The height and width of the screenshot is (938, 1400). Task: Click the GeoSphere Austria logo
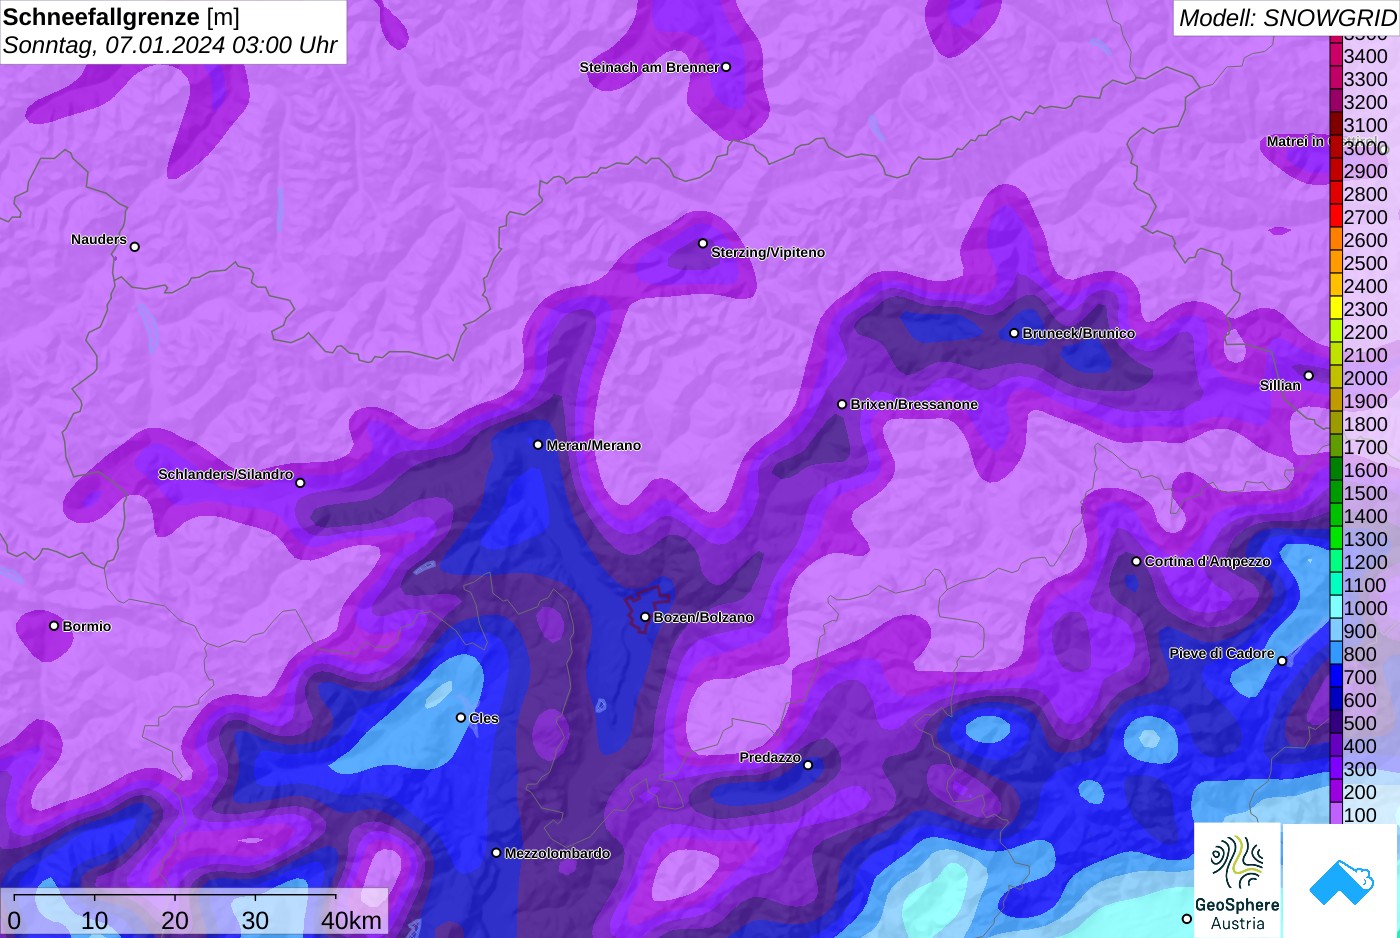(x=1237, y=881)
